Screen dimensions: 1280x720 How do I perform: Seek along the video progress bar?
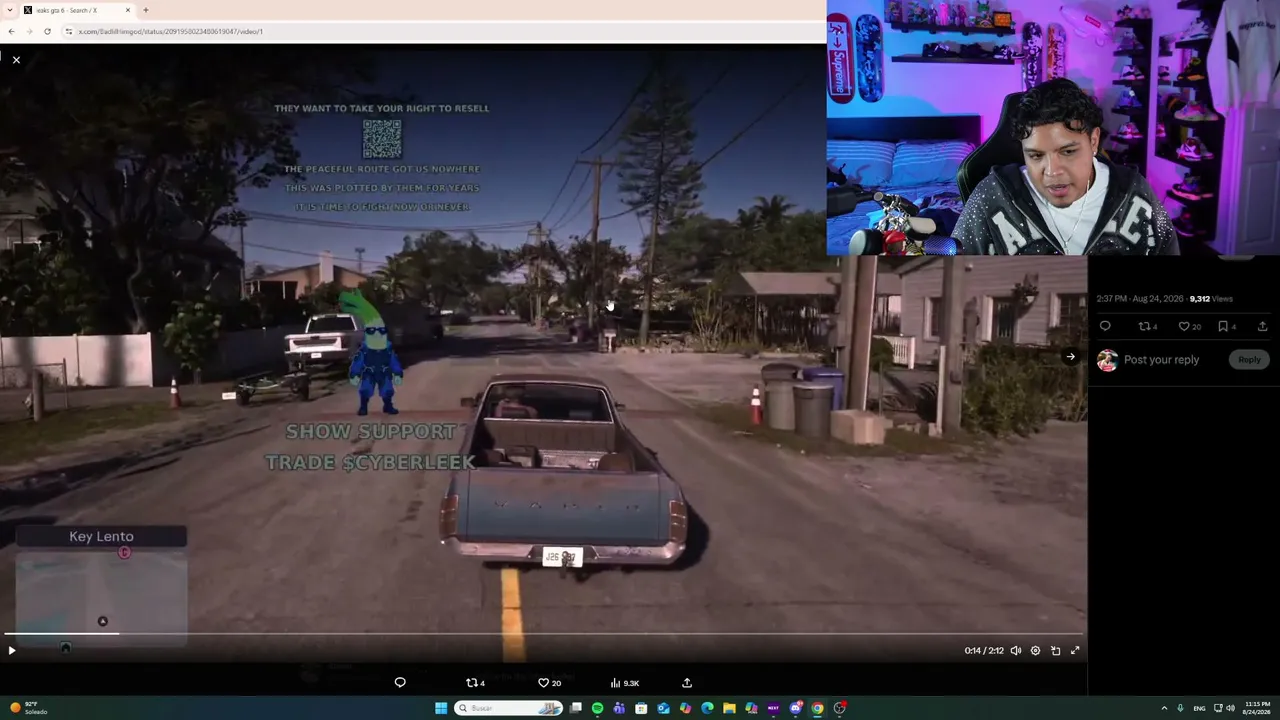542,634
